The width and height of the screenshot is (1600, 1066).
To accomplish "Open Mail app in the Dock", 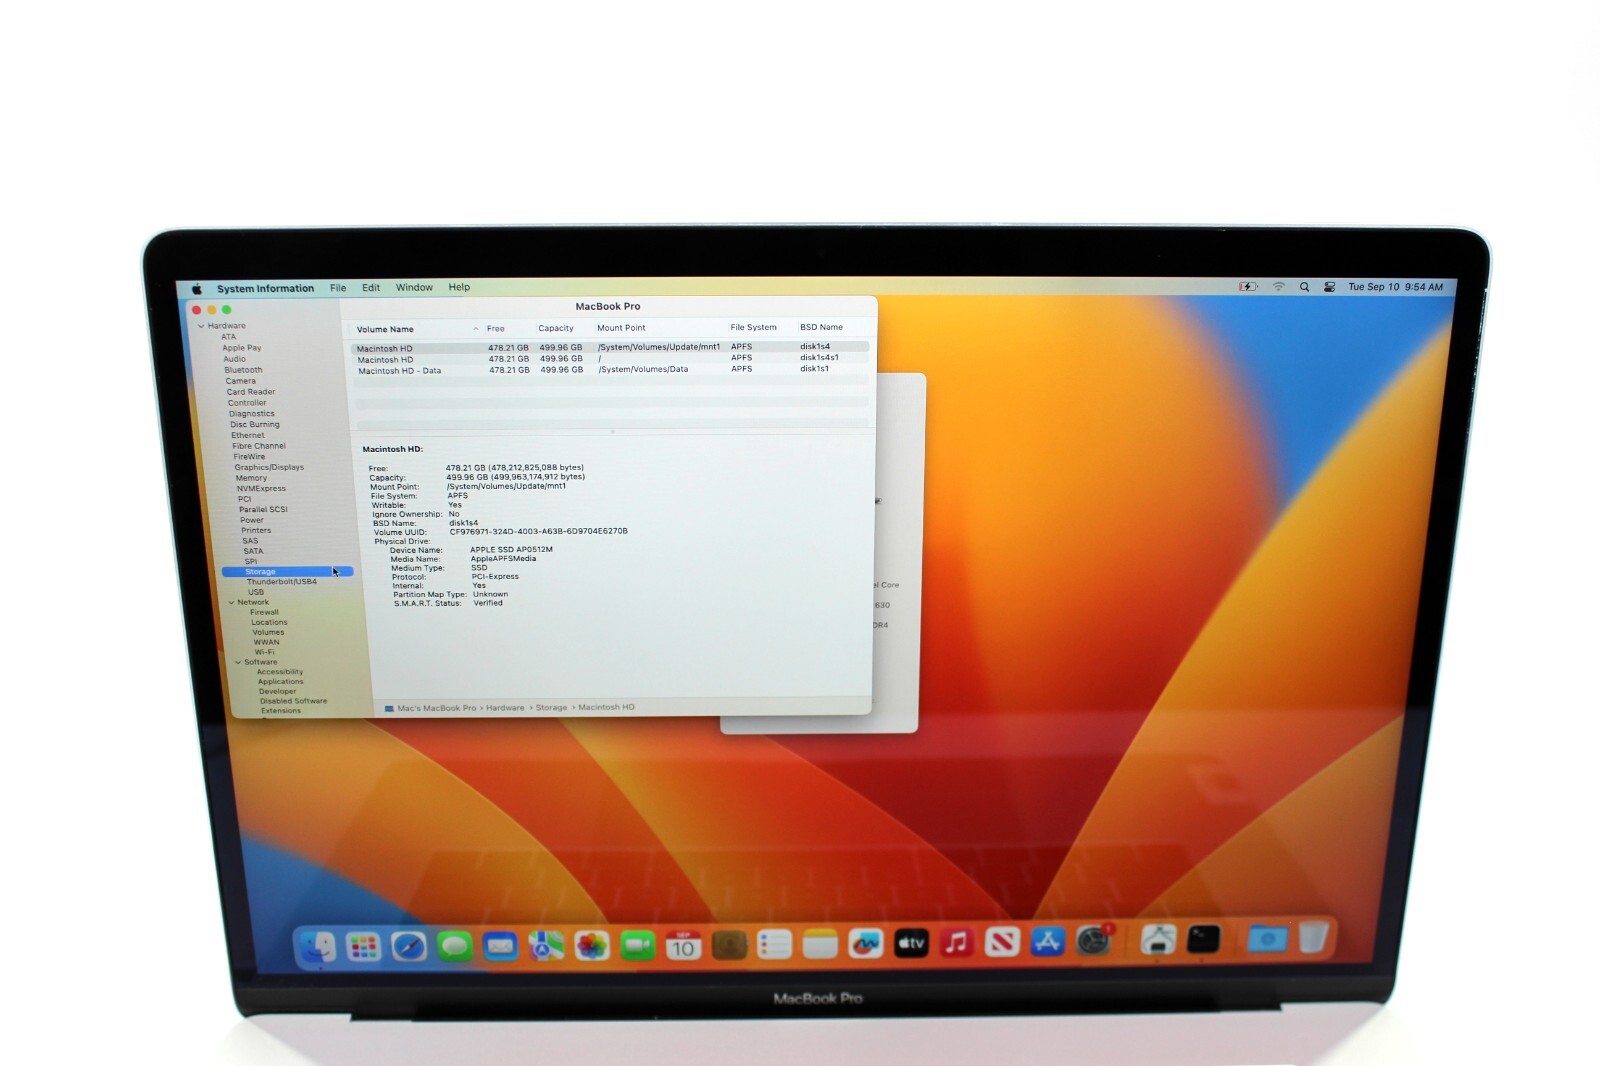I will (x=500, y=945).
